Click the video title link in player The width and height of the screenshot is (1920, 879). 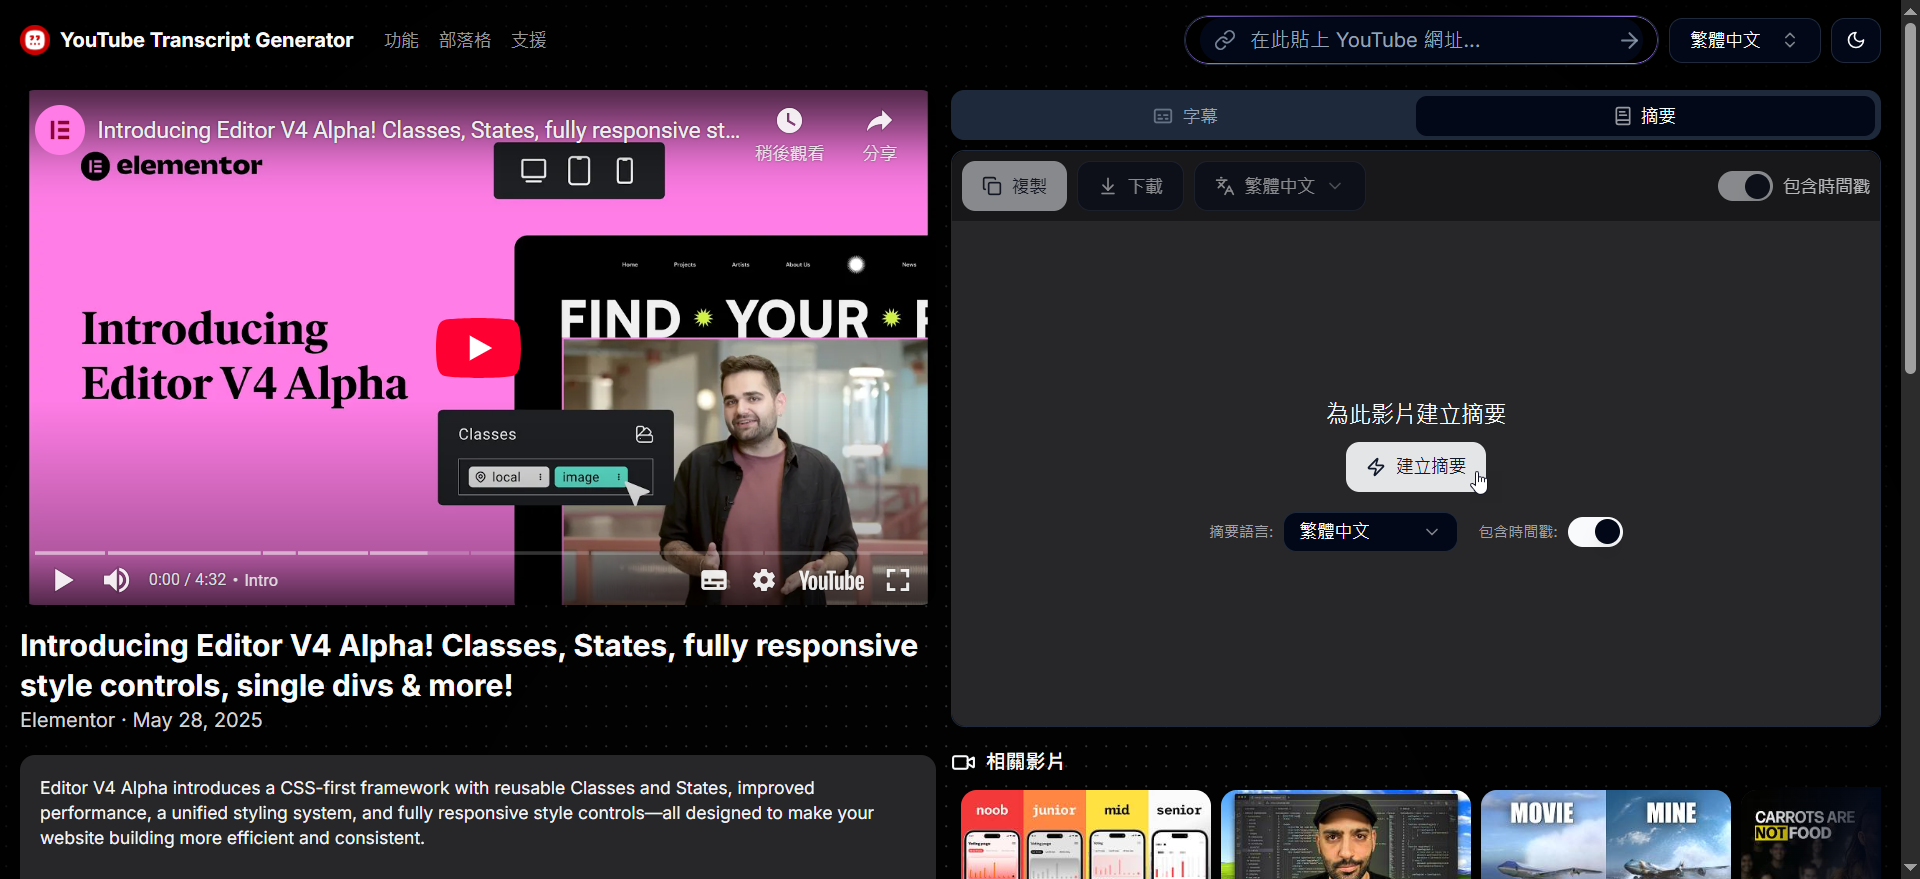click(x=419, y=130)
